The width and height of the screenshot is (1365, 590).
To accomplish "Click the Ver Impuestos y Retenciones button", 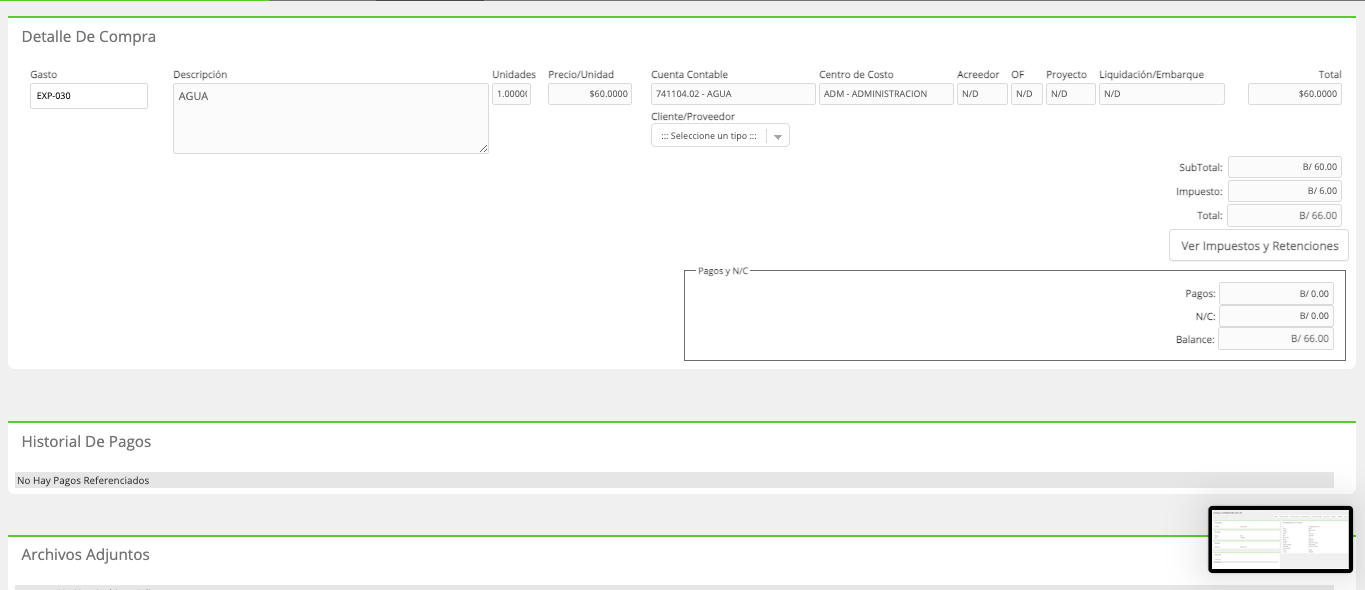I will [1259, 246].
